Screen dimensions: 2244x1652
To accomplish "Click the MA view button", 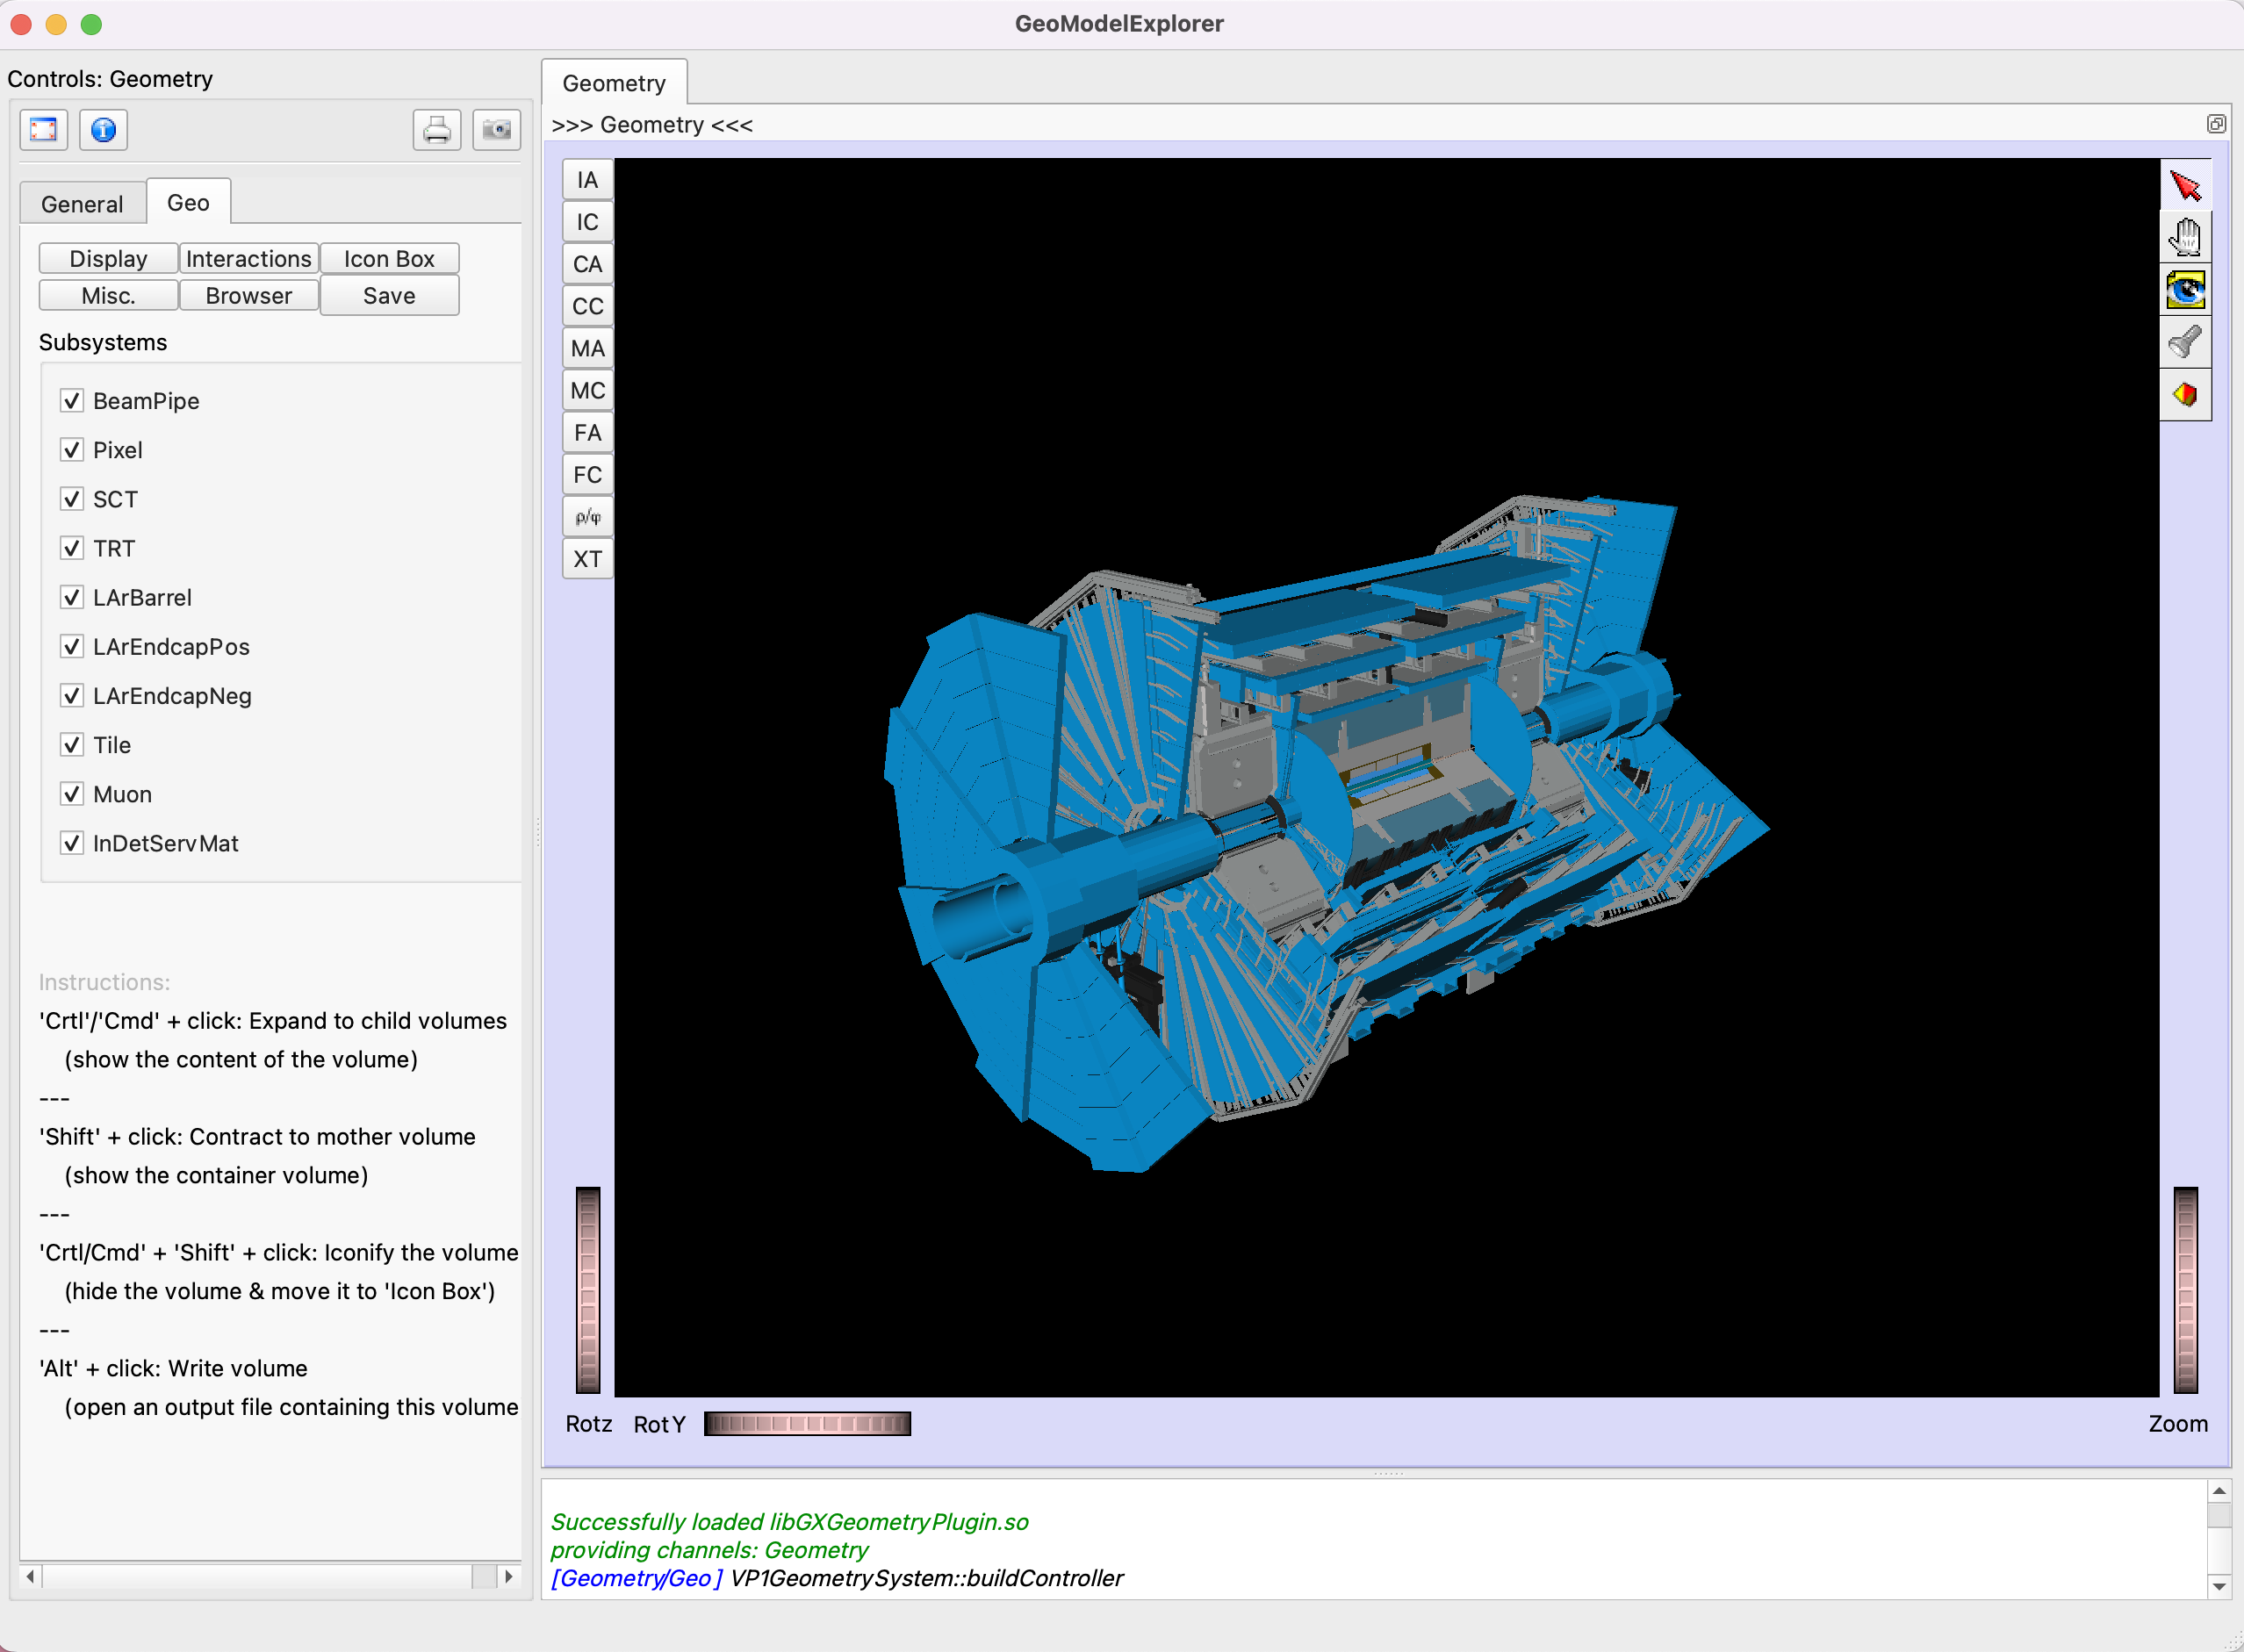I will tap(588, 348).
